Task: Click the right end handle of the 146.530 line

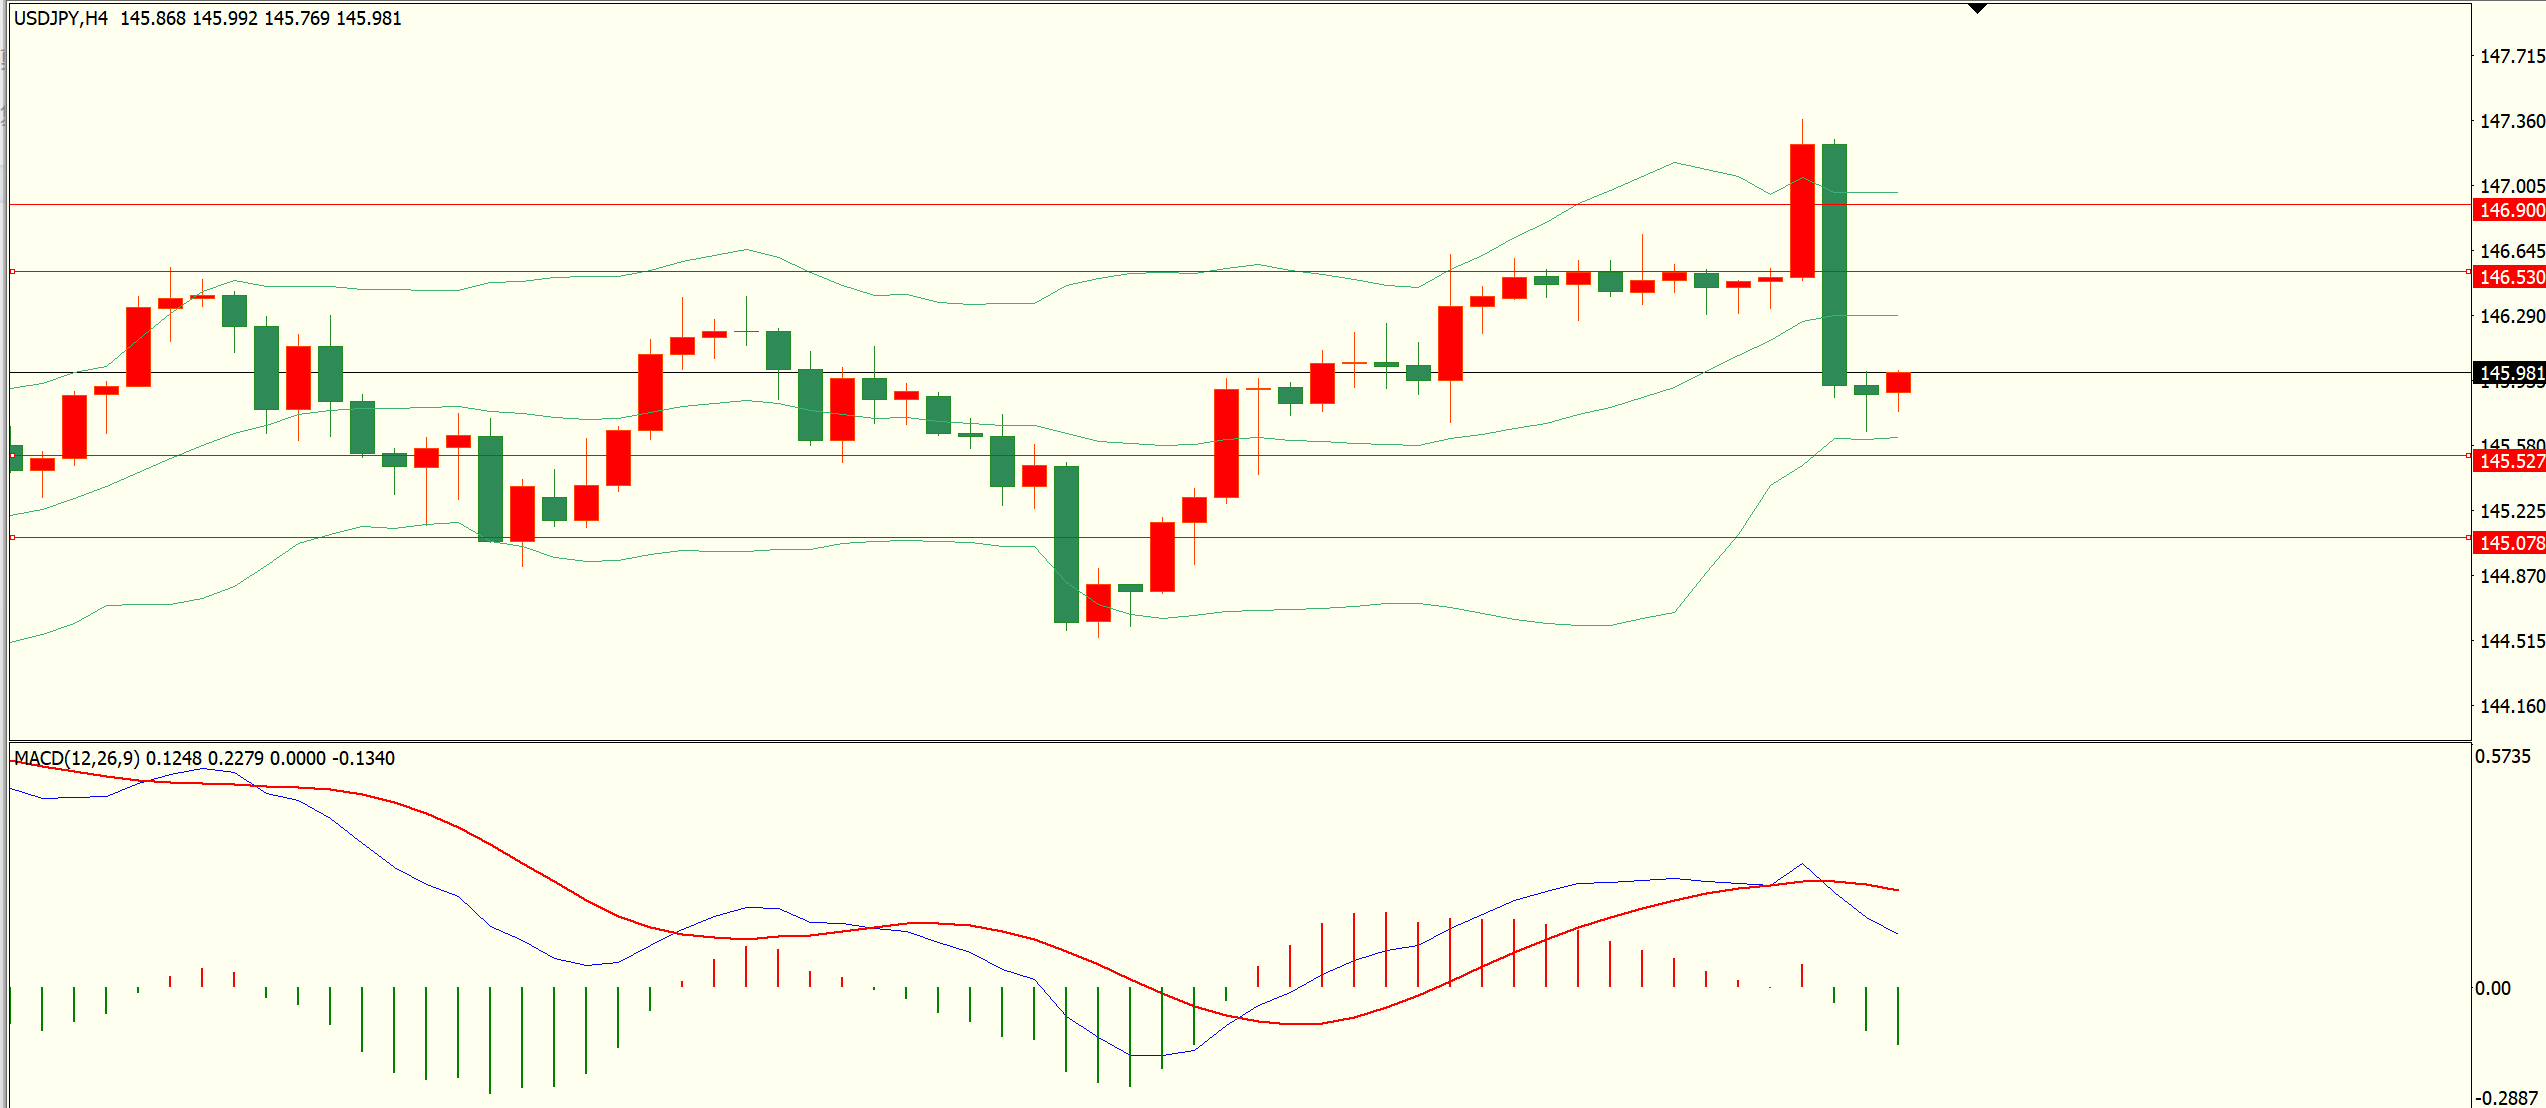Action: coord(2468,272)
